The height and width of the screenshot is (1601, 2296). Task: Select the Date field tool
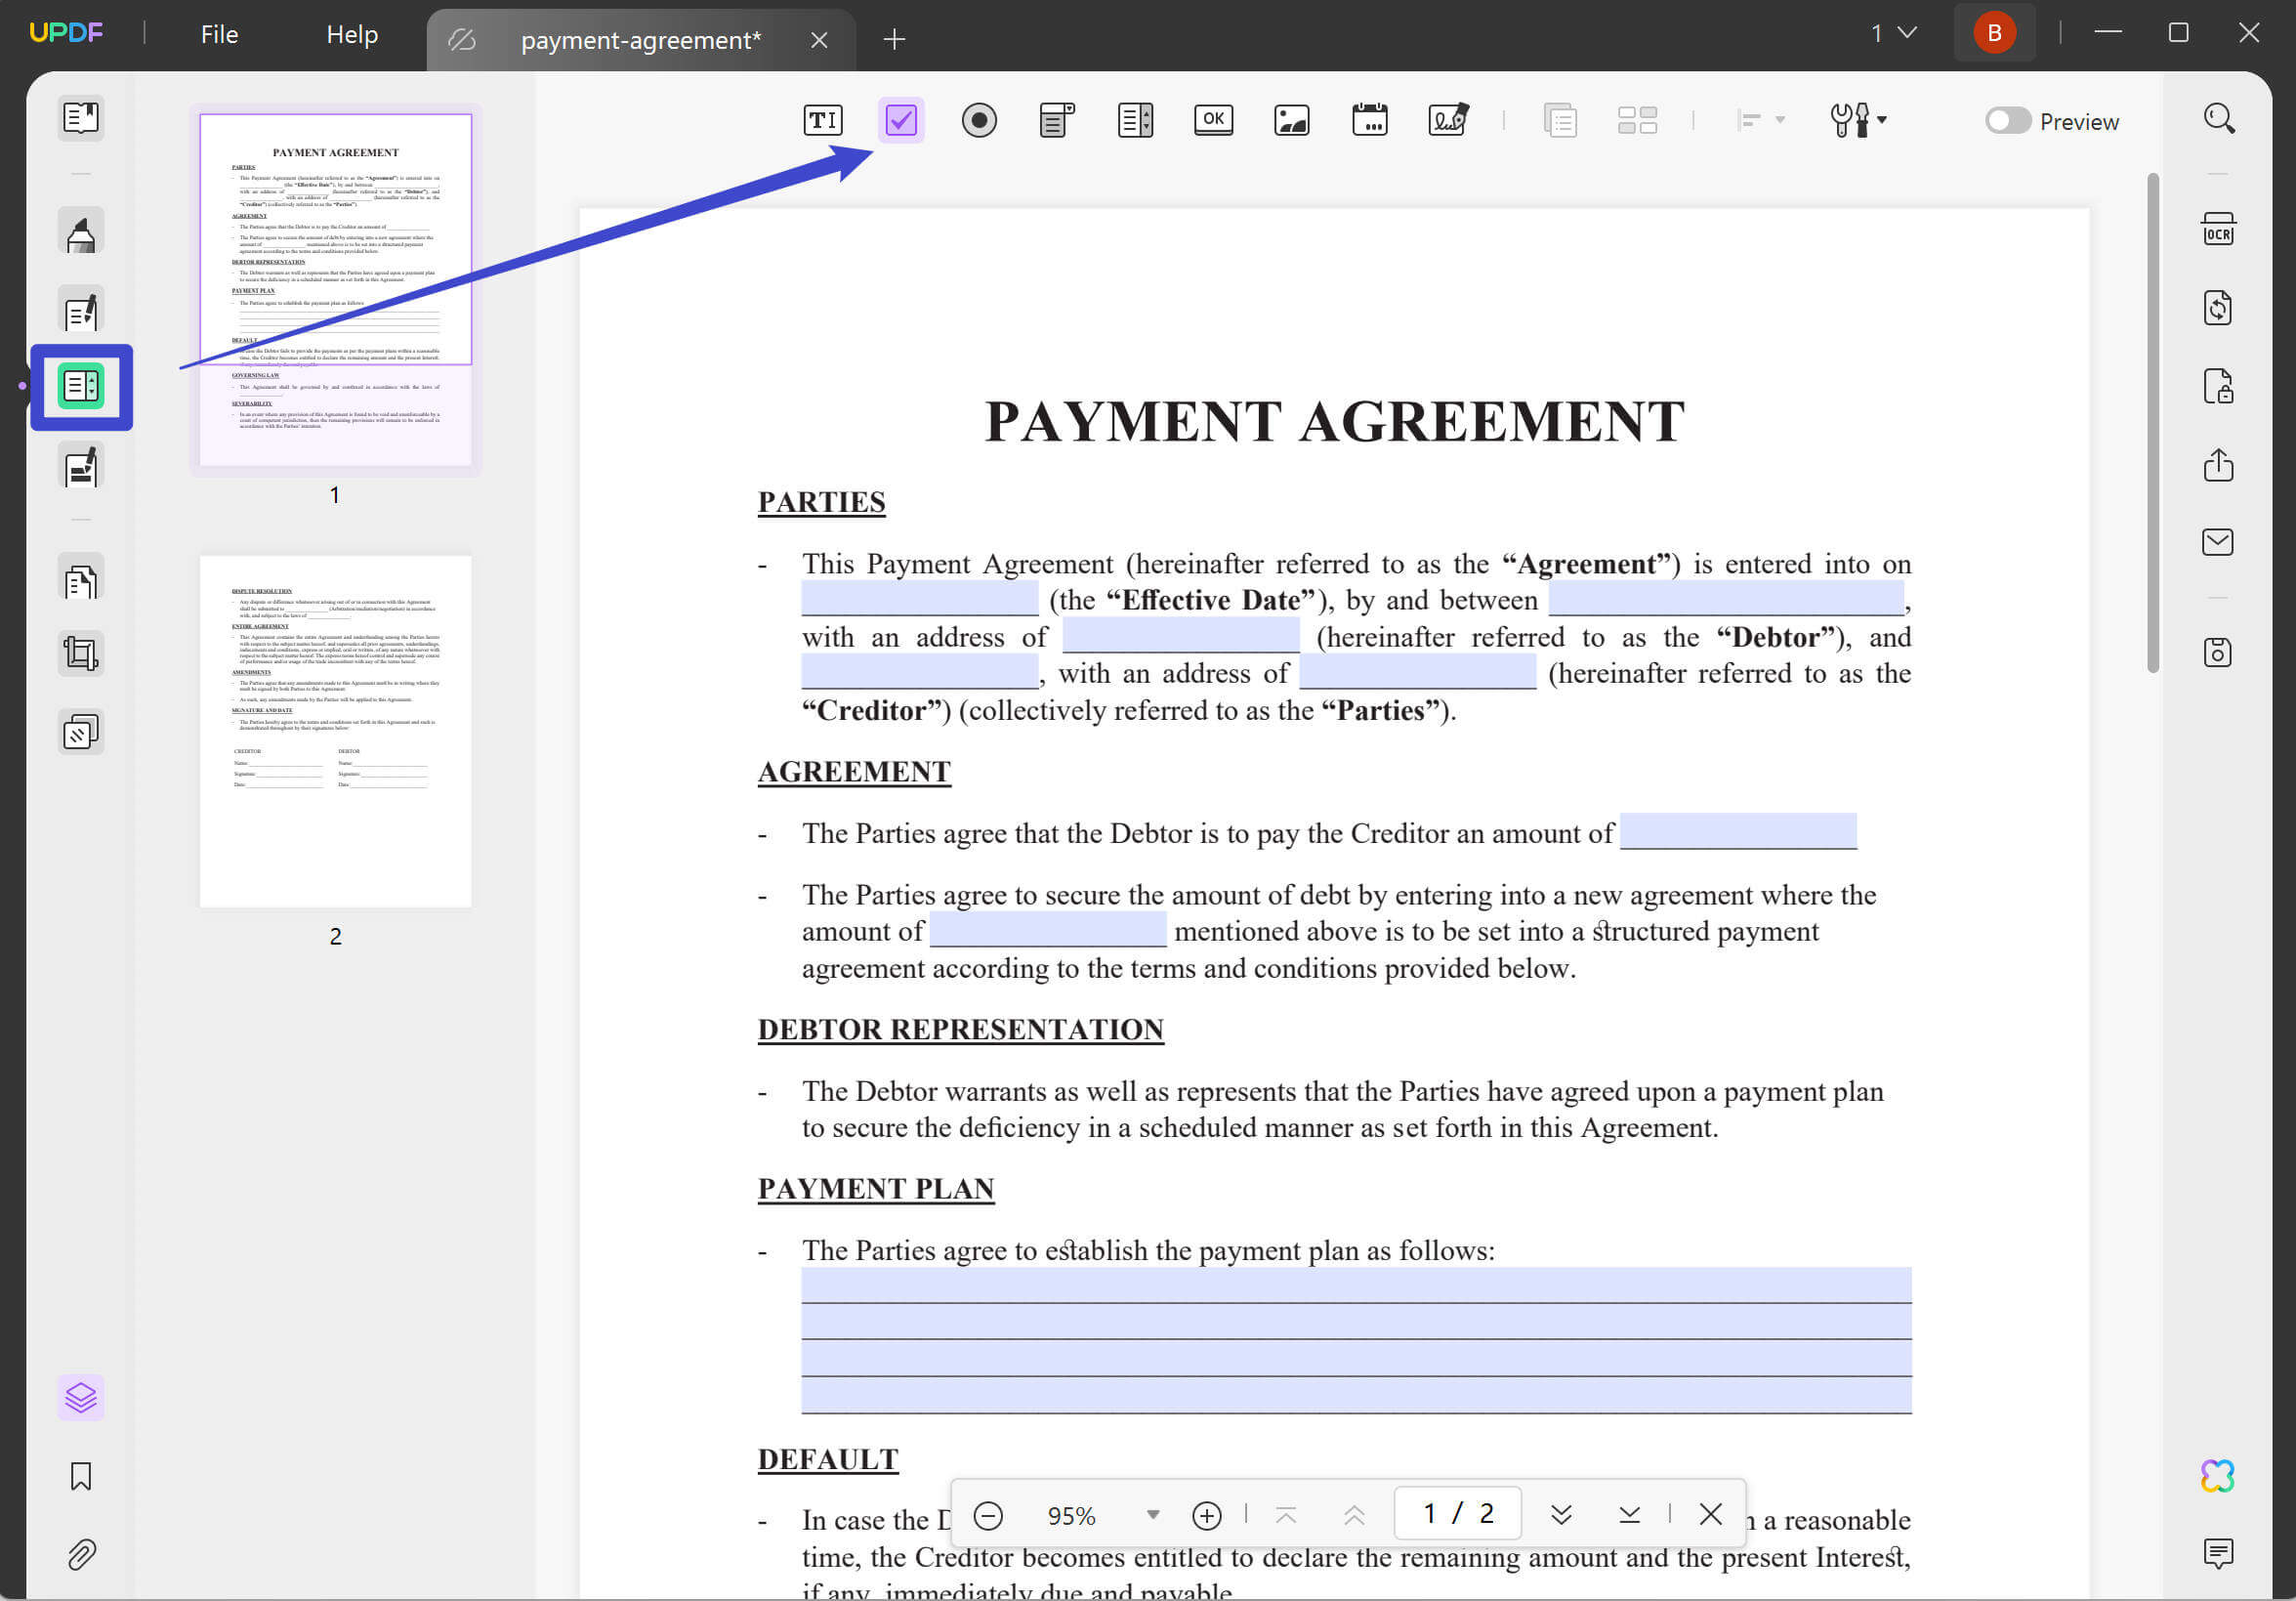pos(1369,120)
